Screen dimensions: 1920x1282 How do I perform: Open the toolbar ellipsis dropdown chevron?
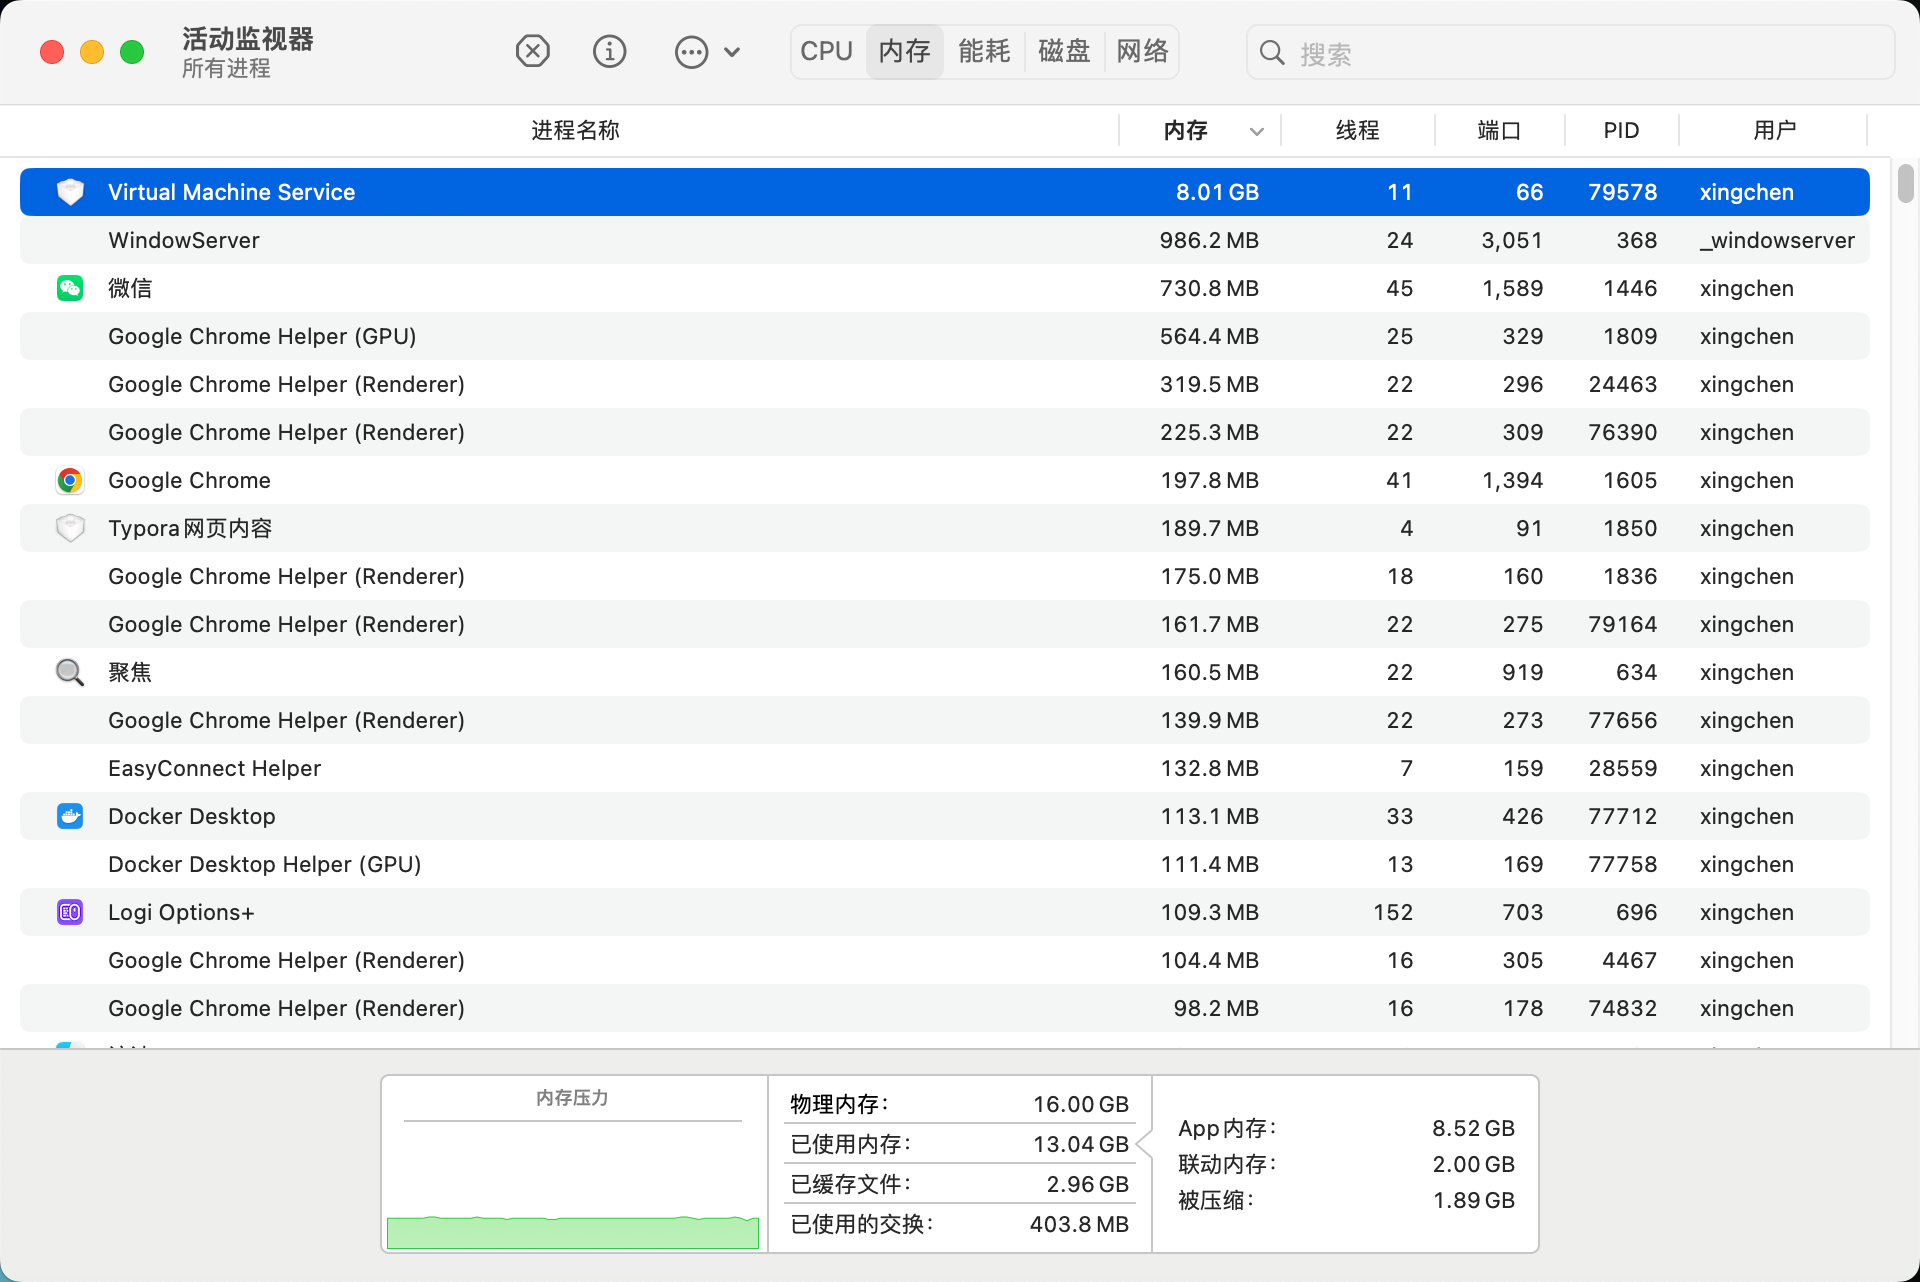pos(733,51)
